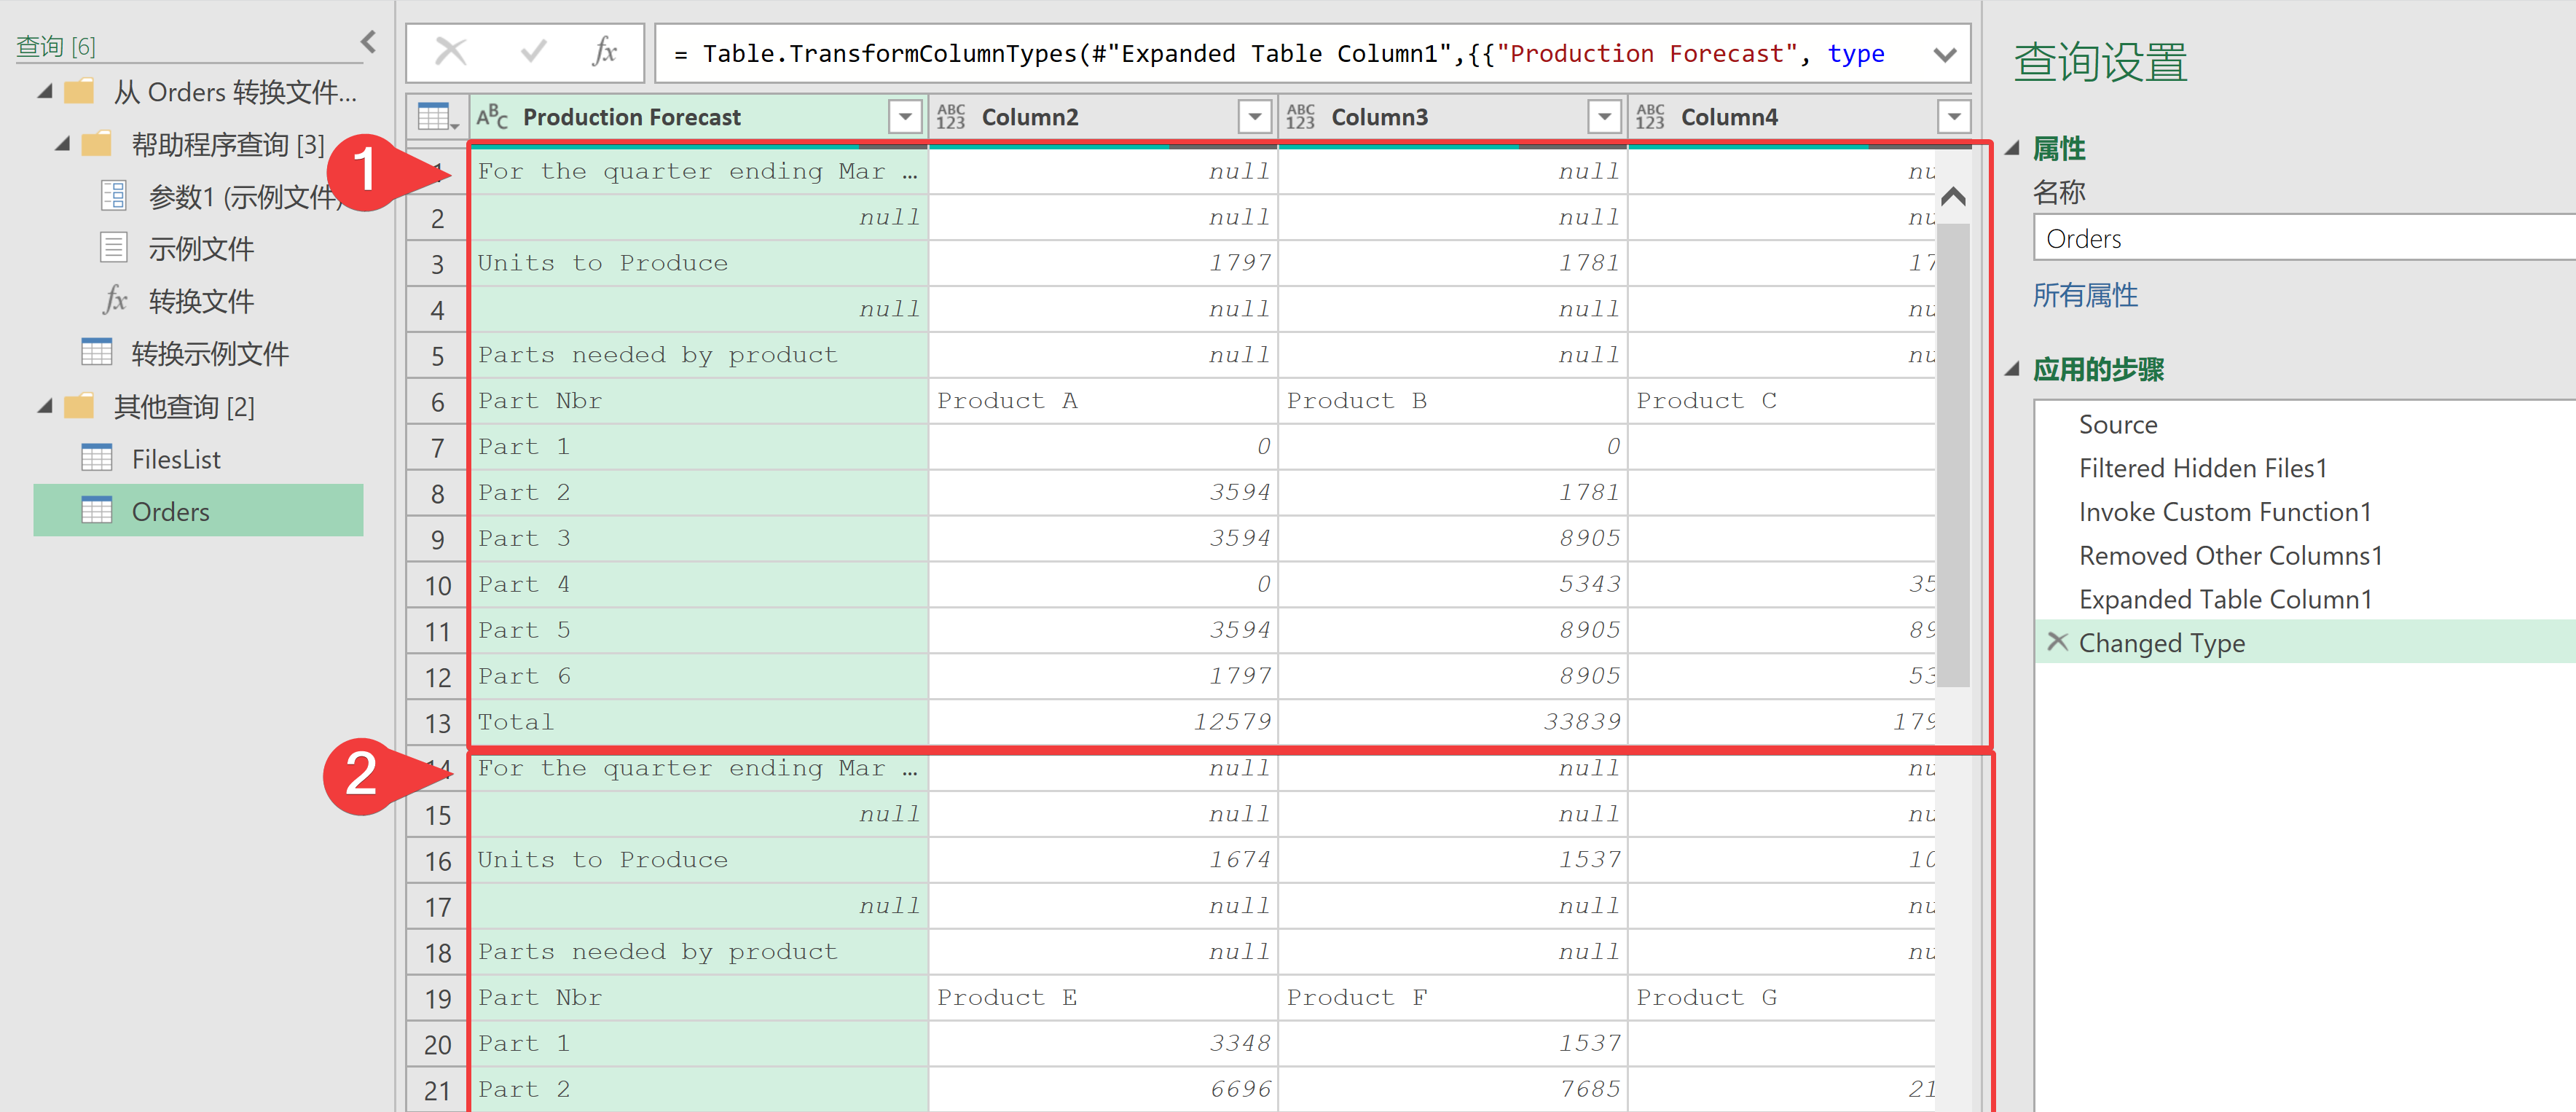Click the vertical scrollbar up arrow

[1952, 197]
